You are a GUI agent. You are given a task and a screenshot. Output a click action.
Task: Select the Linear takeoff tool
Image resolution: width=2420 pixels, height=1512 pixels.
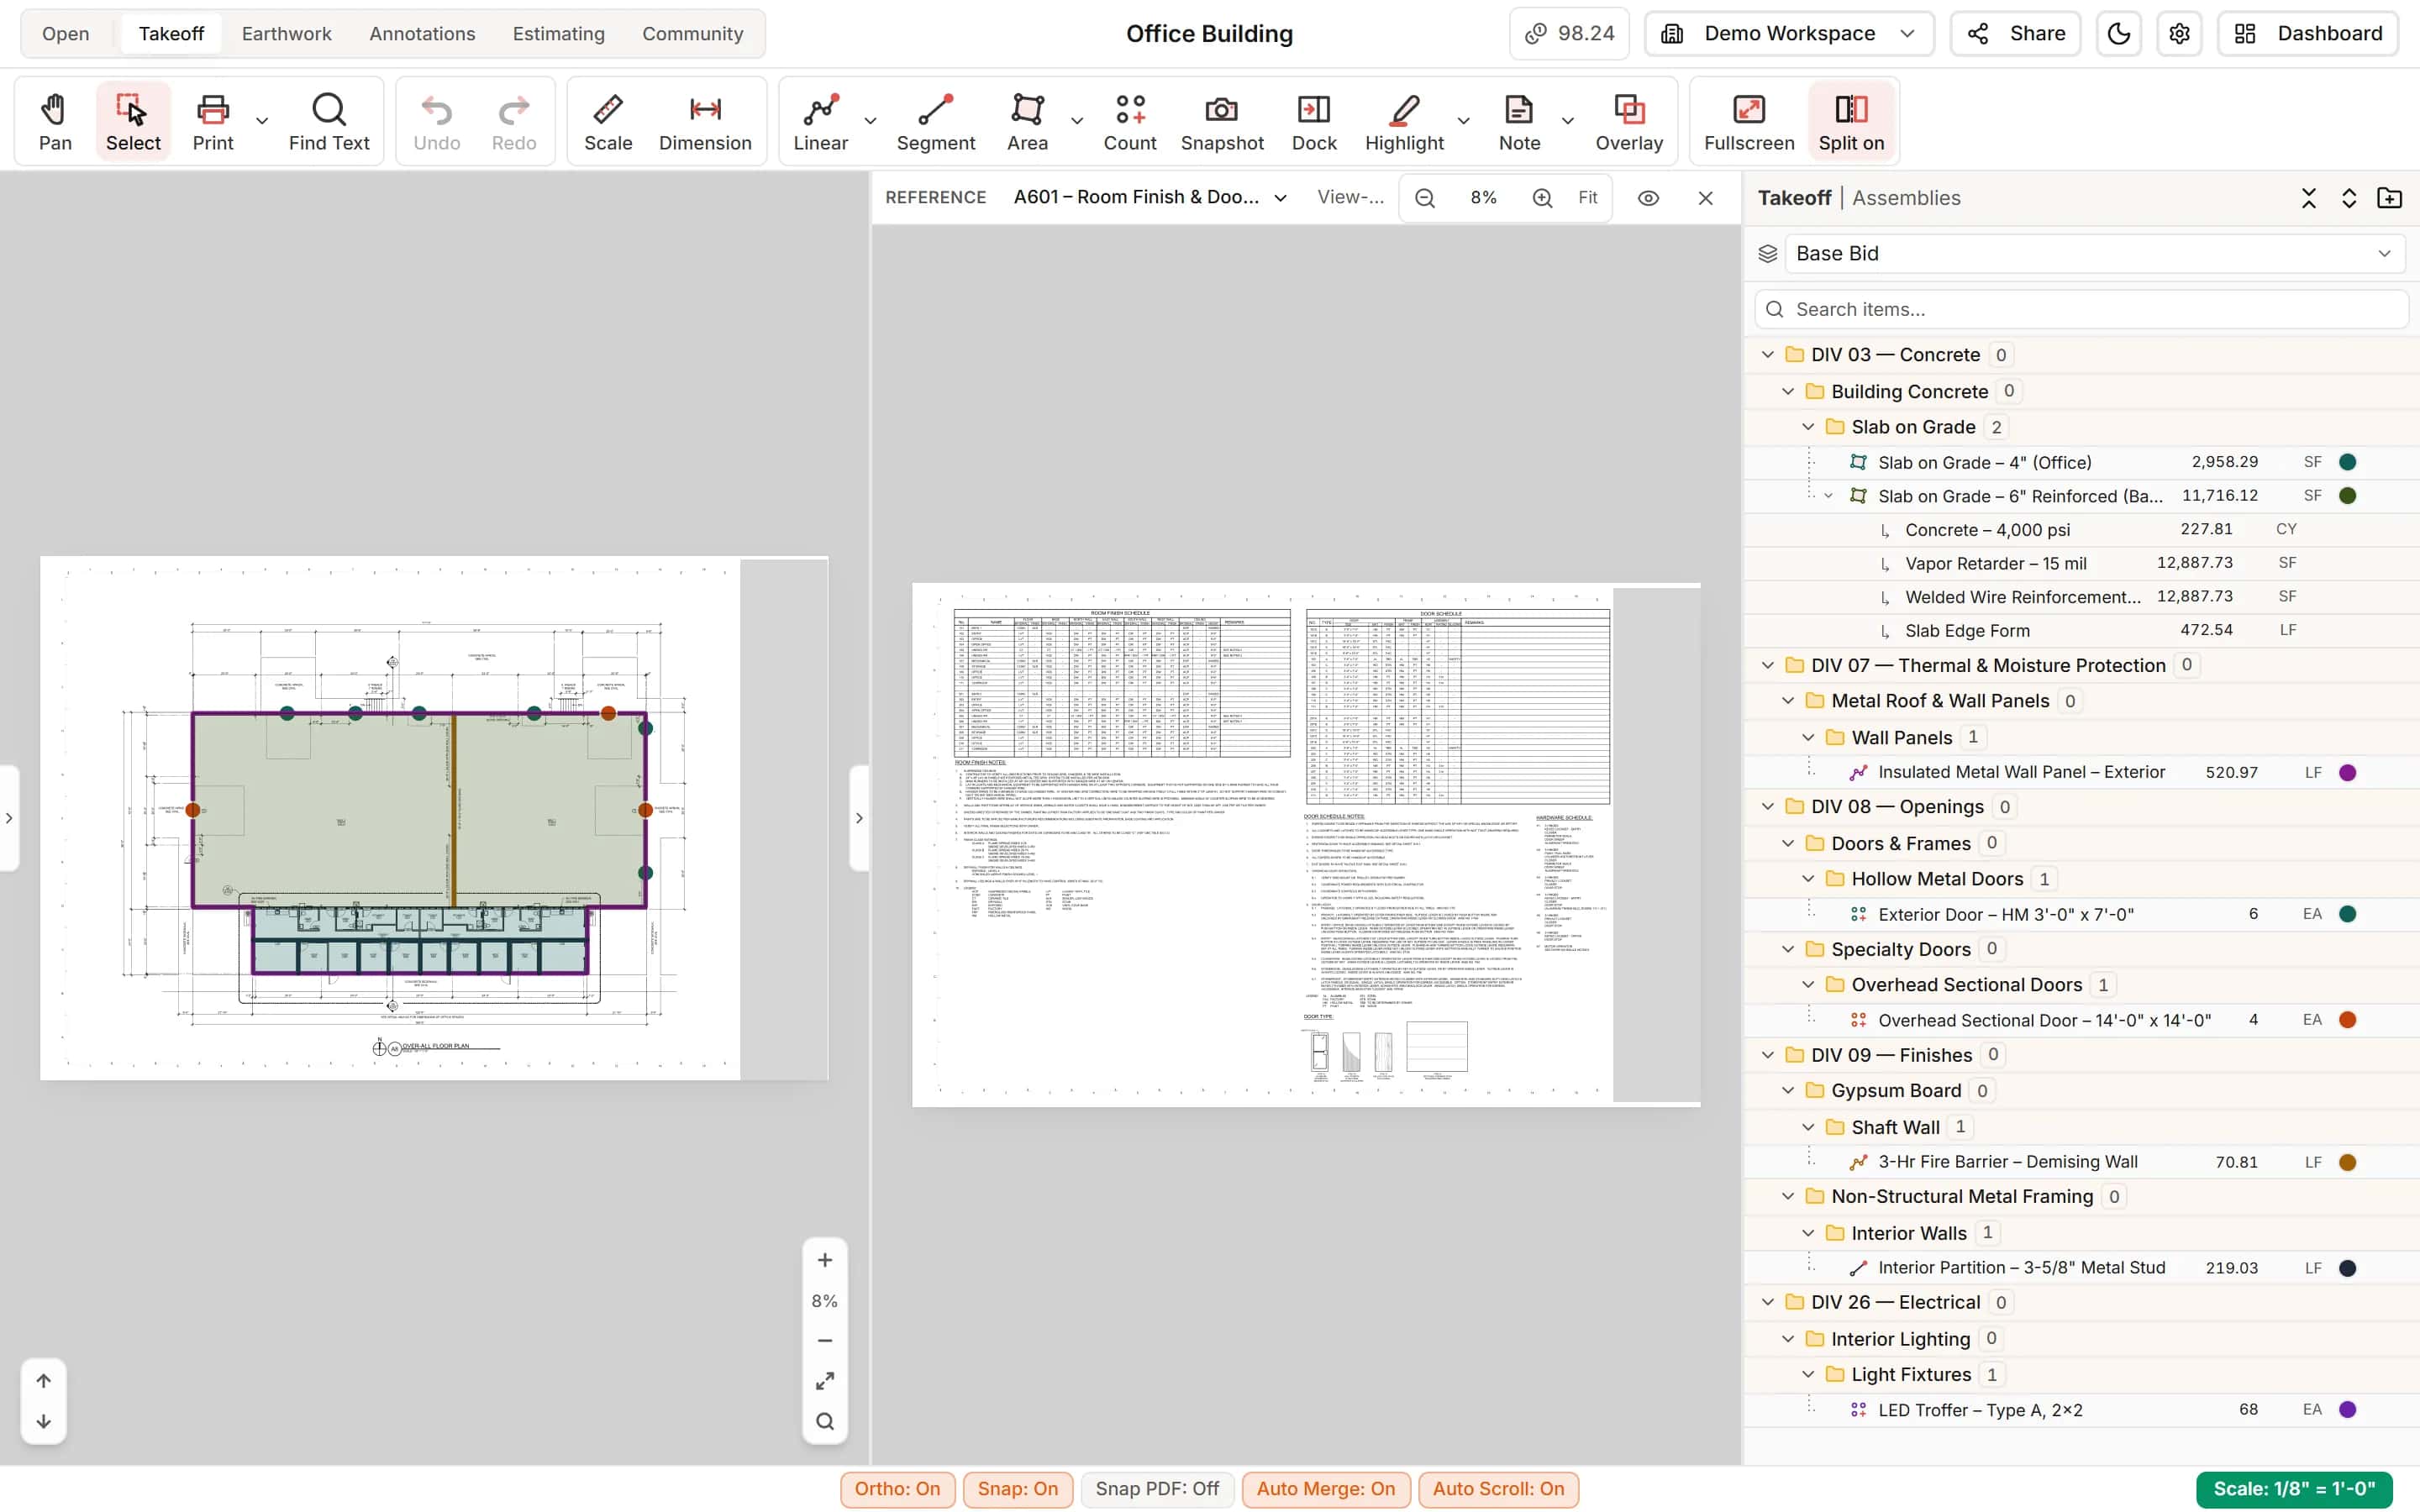point(820,122)
